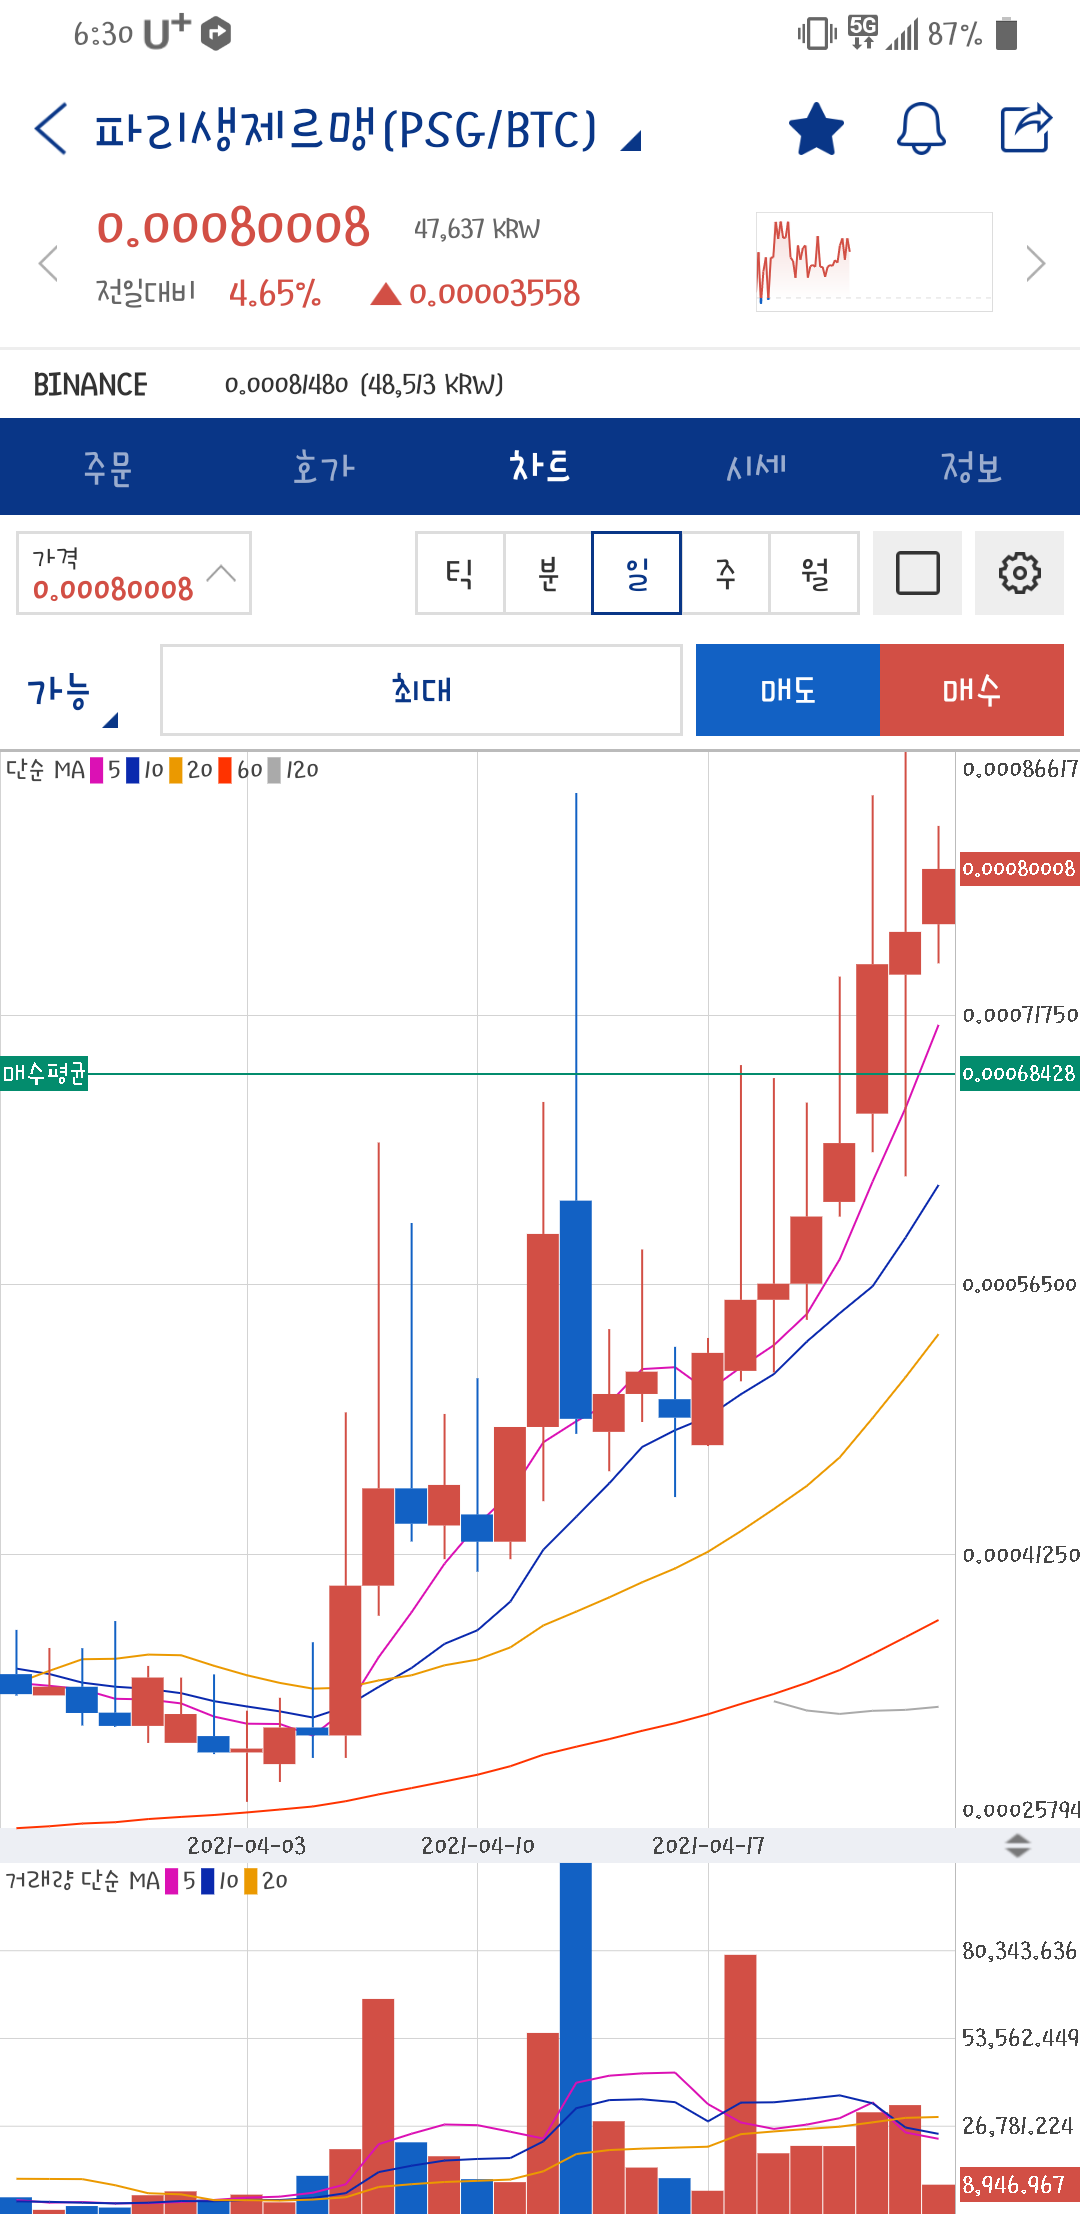Switch to 시세 tab
1080x2214 pixels.
[756, 467]
